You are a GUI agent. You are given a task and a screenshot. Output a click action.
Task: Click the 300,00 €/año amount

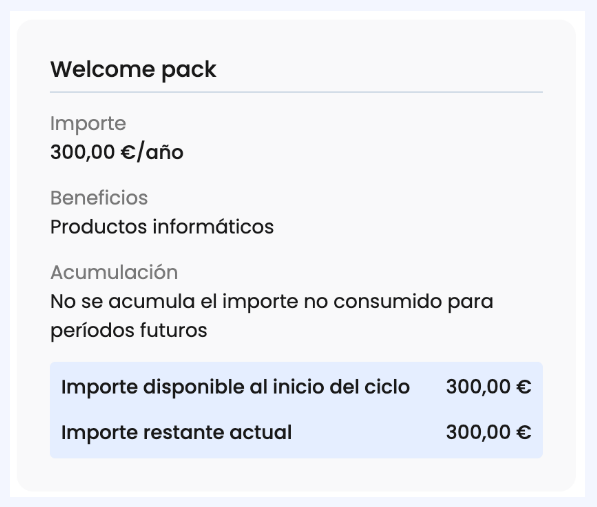[x=117, y=152]
